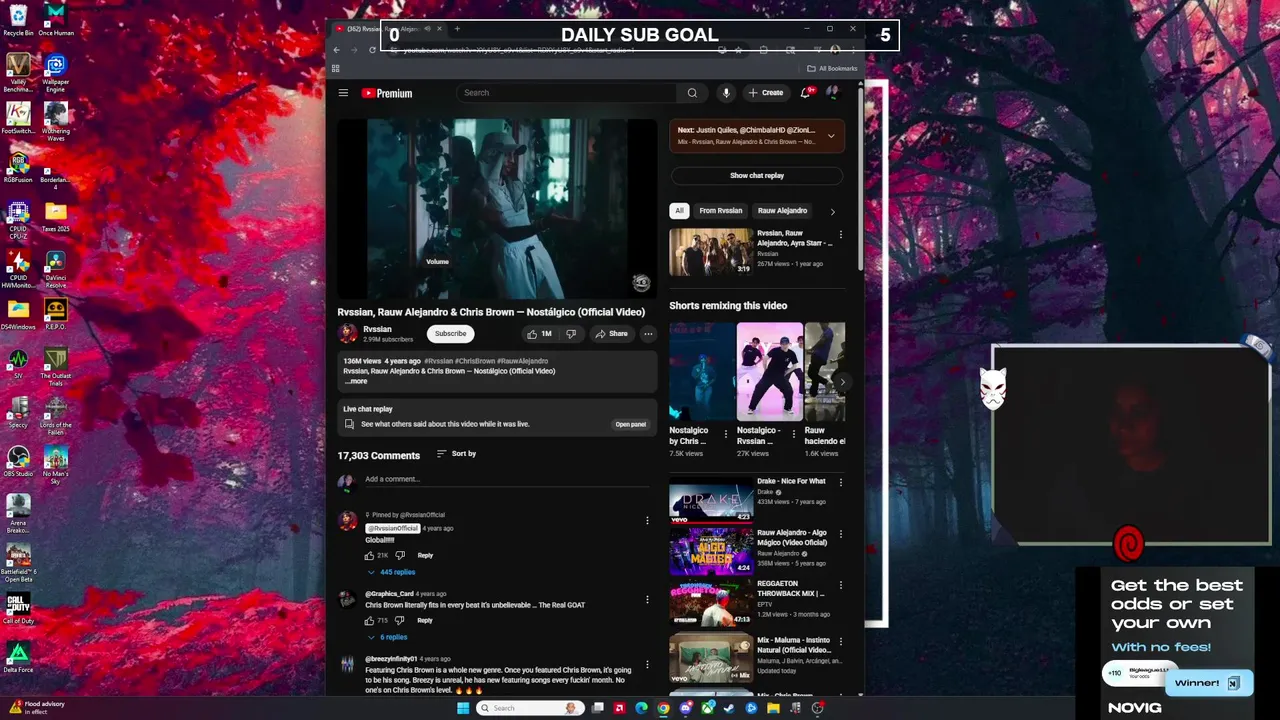Open All Bookmarks folder in Chrome
Image resolution: width=1280 pixels, height=720 pixels.
[x=832, y=69]
